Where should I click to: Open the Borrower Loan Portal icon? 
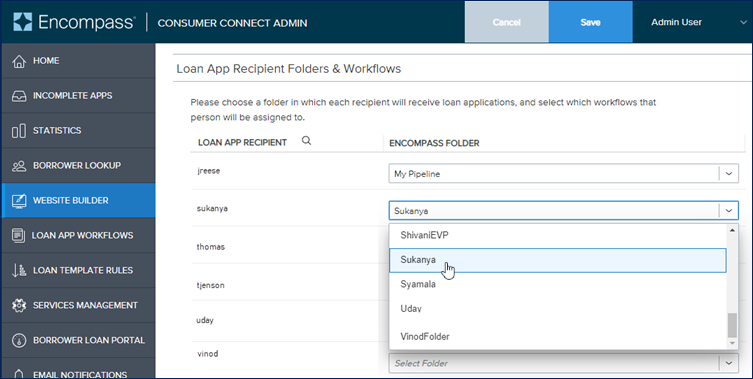click(19, 341)
